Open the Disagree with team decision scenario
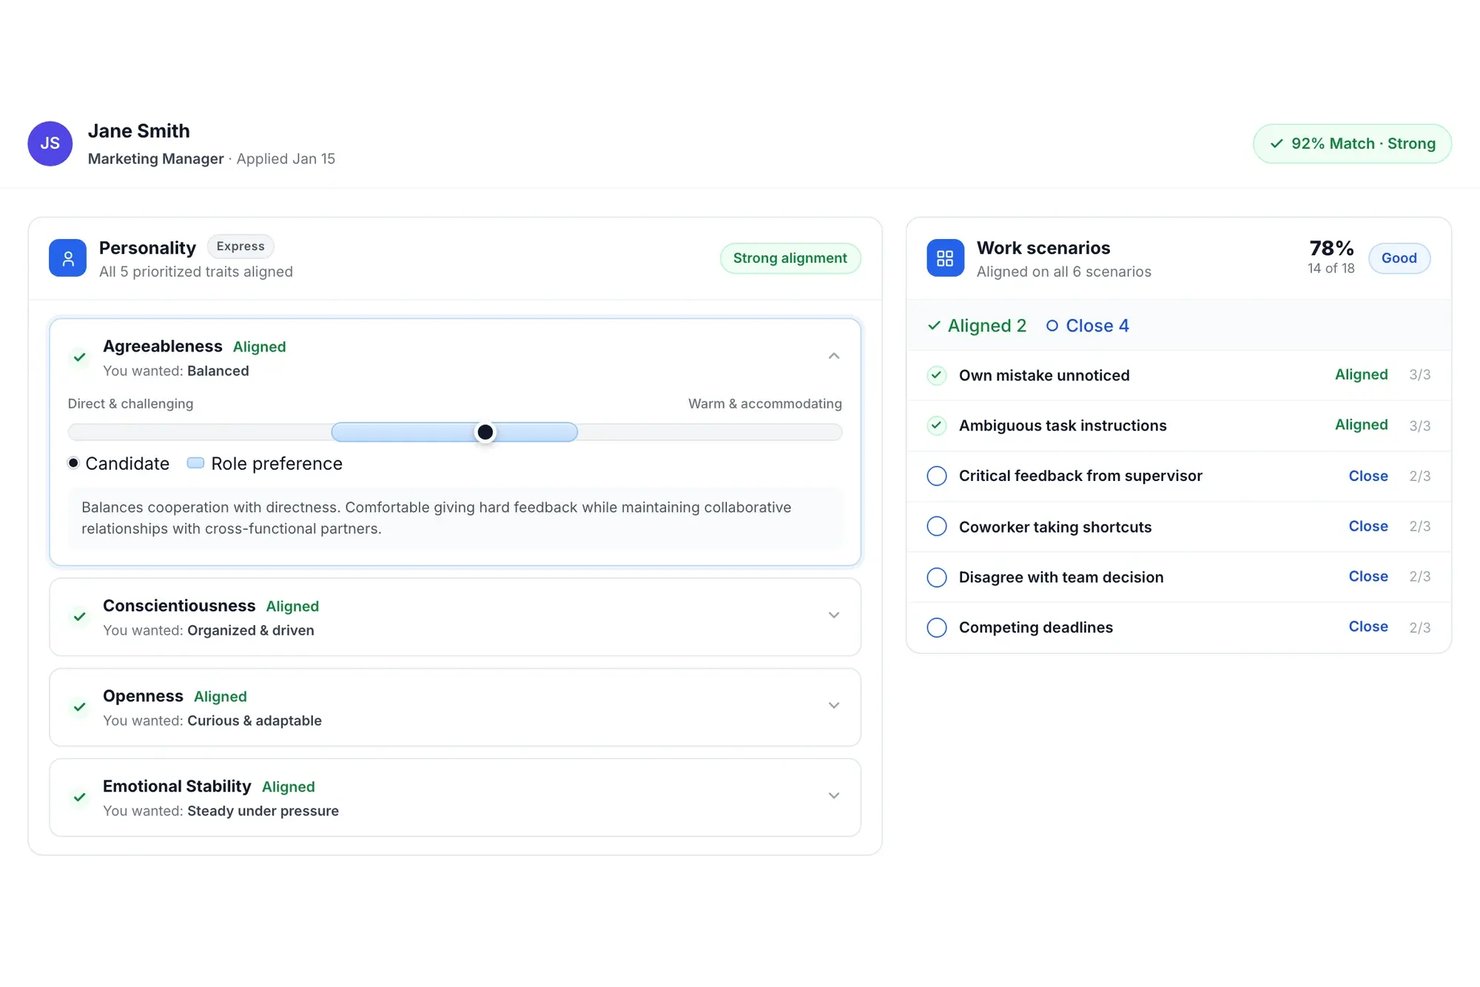The image size is (1480, 987). pyautogui.click(x=1178, y=577)
